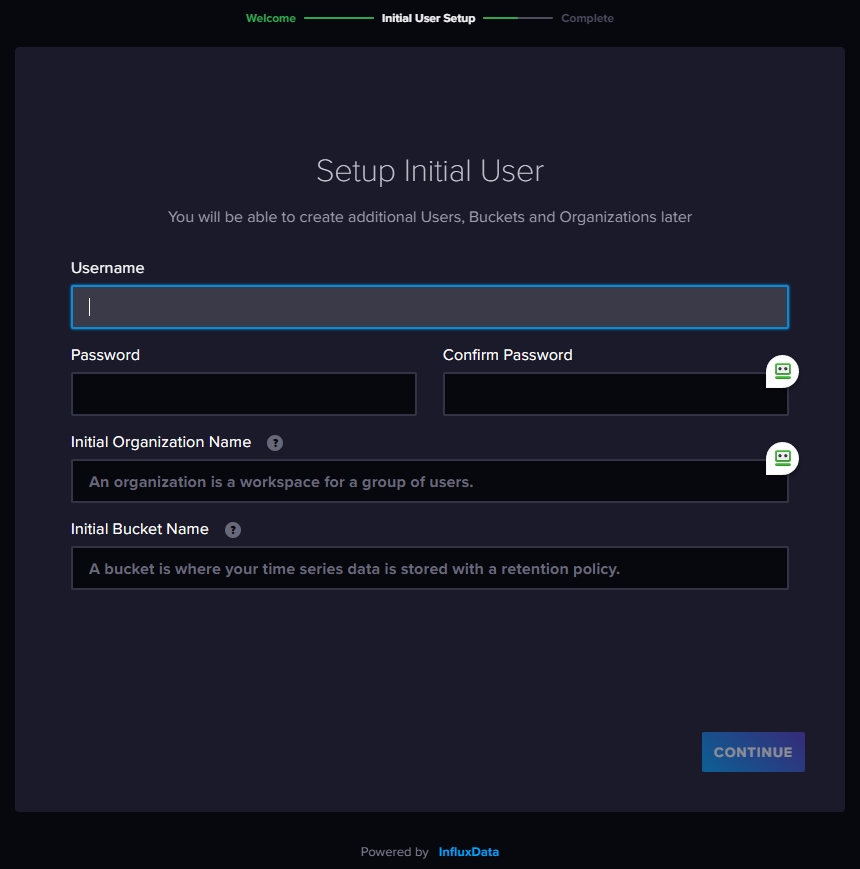Click the Password label text

pos(105,355)
